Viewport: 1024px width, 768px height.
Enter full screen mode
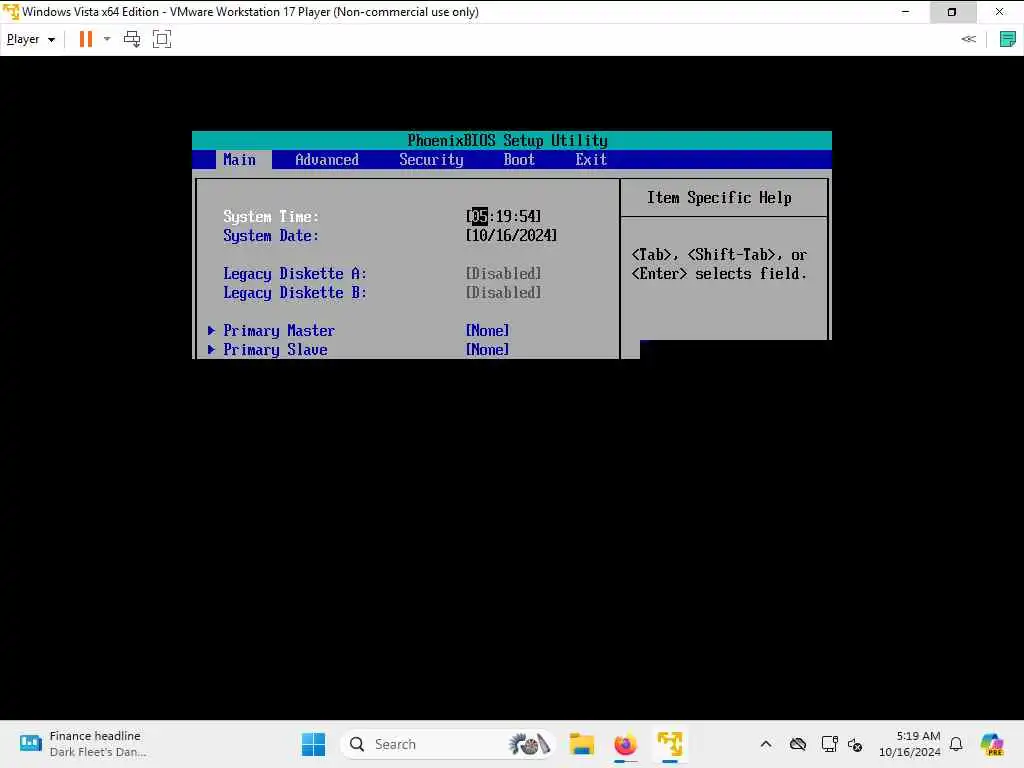pos(161,39)
